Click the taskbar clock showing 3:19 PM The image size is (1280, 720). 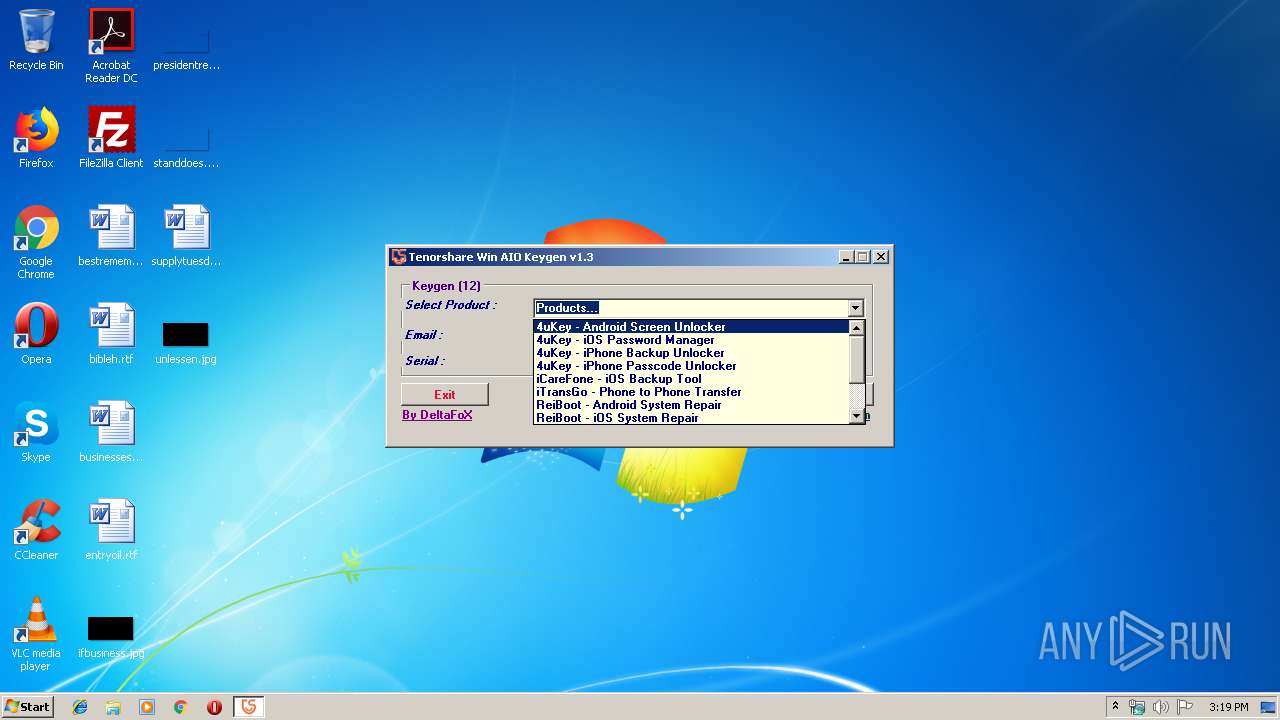click(1228, 707)
